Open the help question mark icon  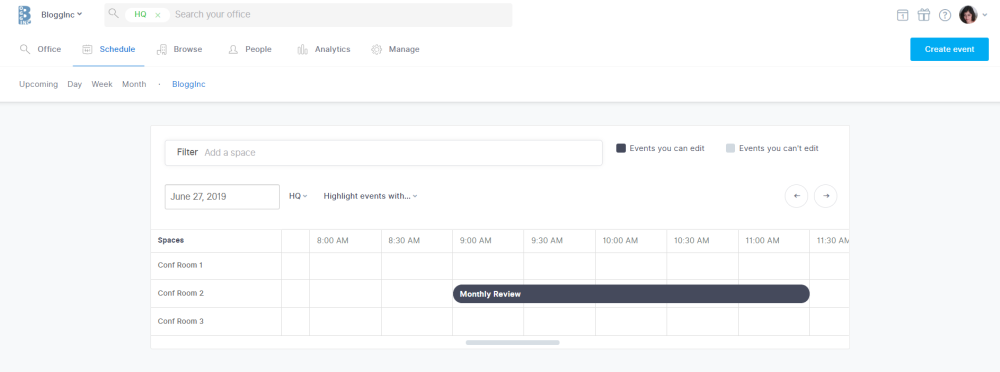[x=945, y=15]
